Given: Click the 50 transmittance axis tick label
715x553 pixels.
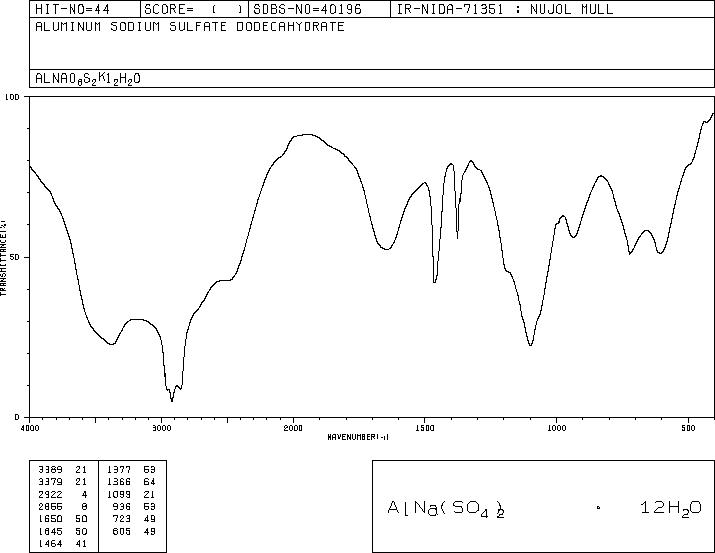Looking at the screenshot, I should tap(14, 257).
